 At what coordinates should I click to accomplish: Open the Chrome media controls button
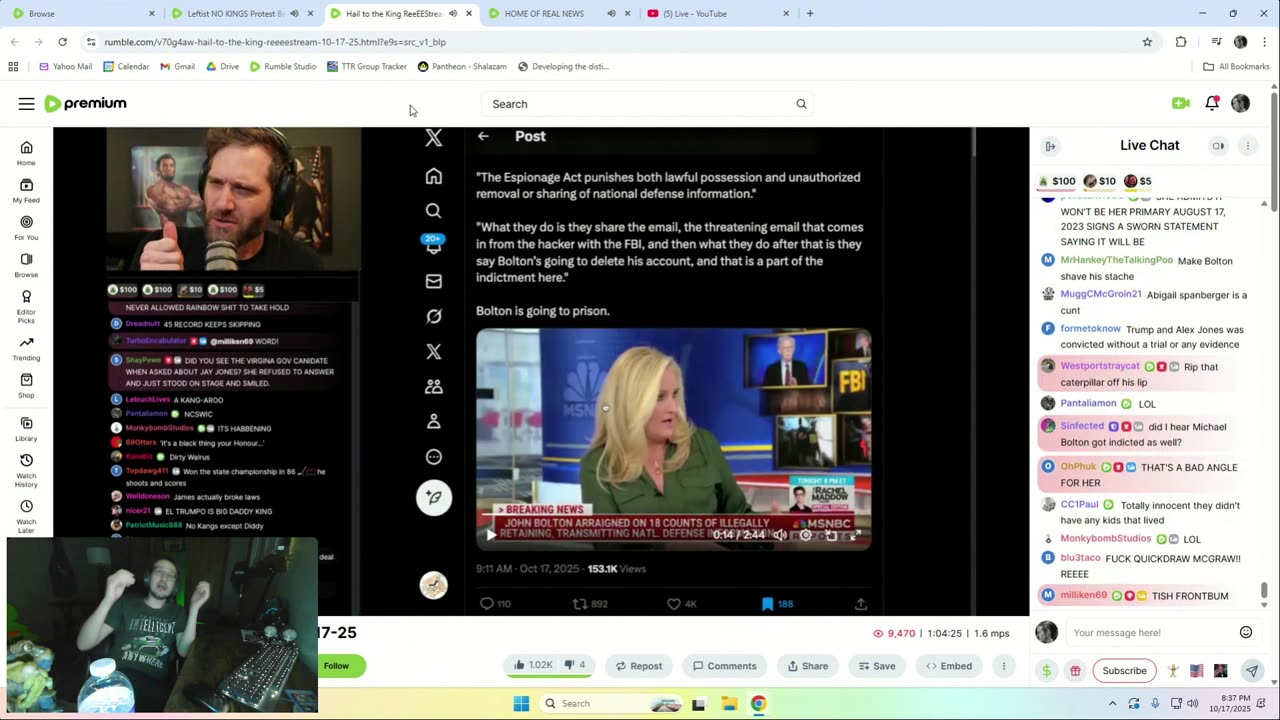pos(1216,42)
